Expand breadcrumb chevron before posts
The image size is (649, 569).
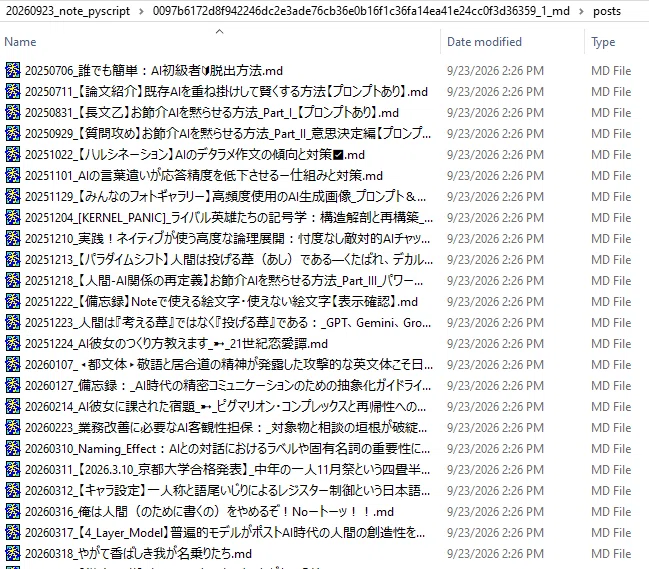(x=581, y=11)
